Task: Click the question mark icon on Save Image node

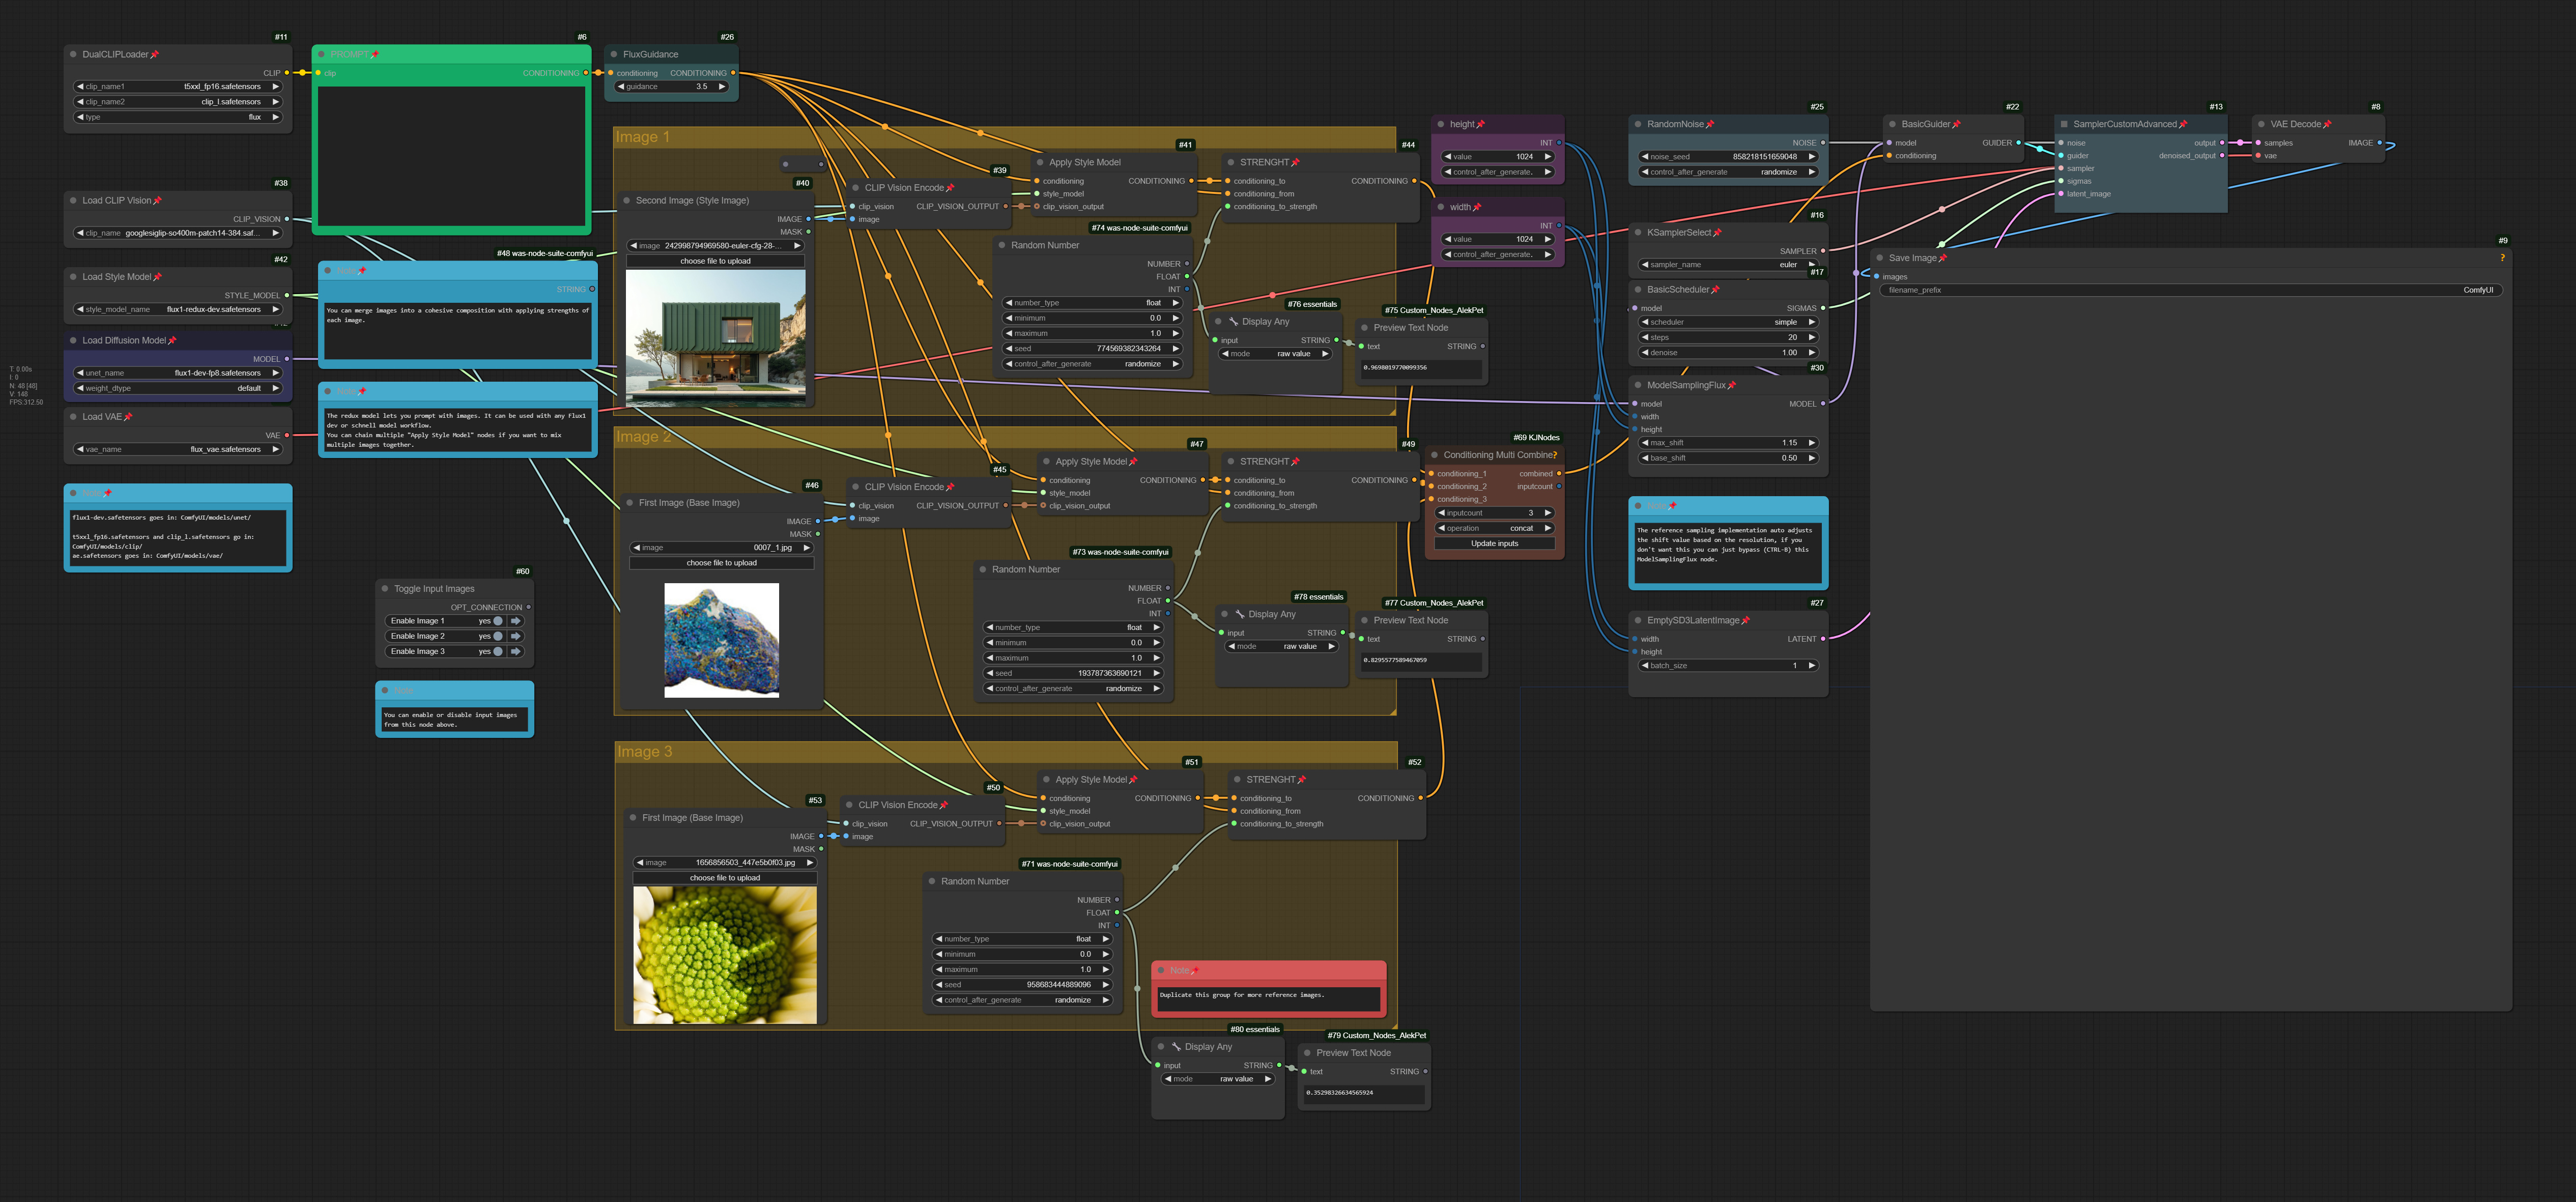Action: 2503,257
